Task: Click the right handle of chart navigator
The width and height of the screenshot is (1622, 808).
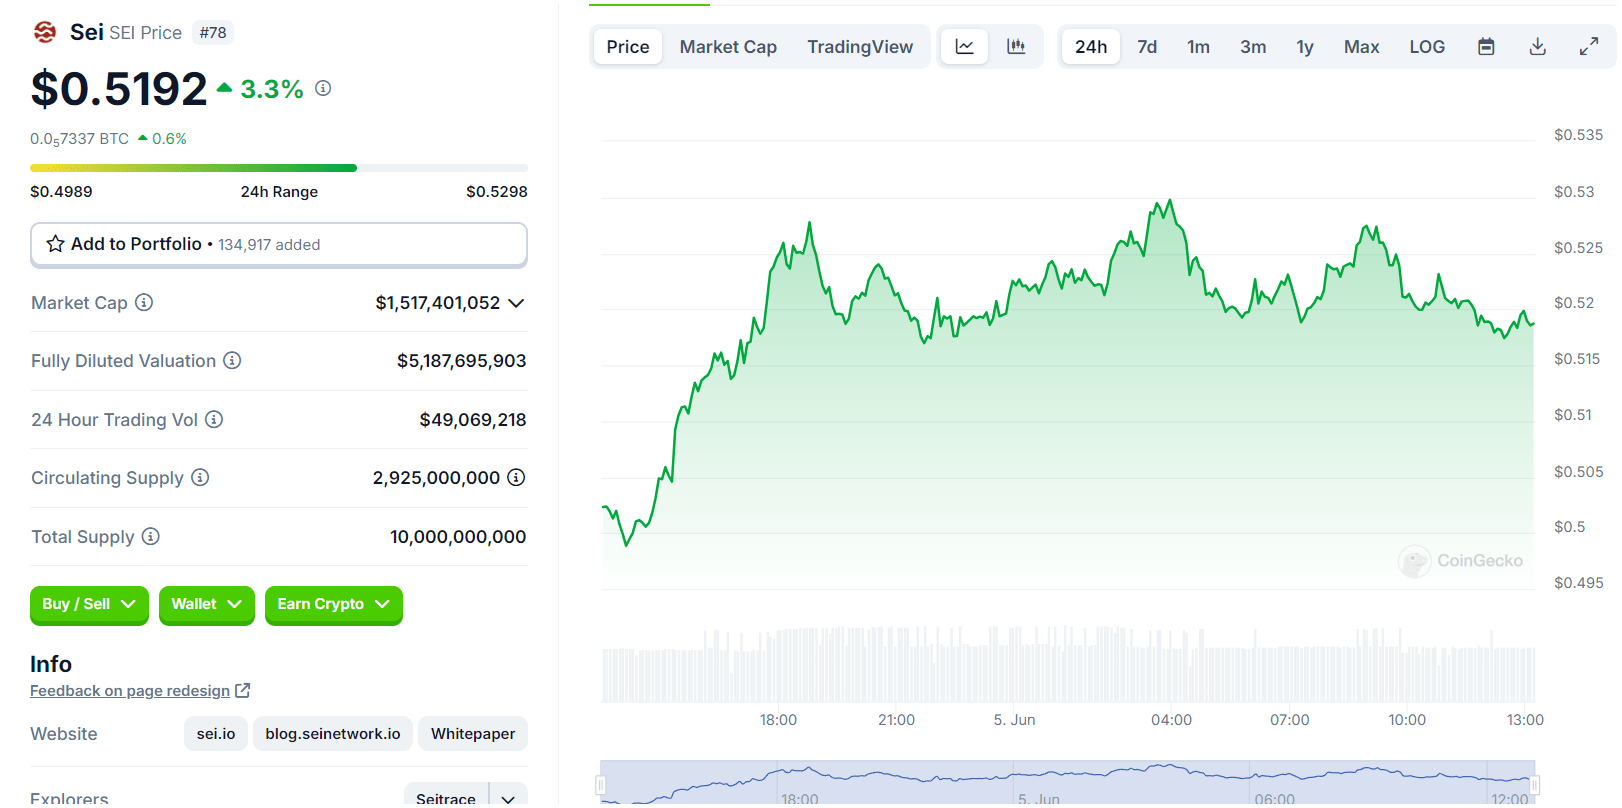Action: pyautogui.click(x=1535, y=785)
